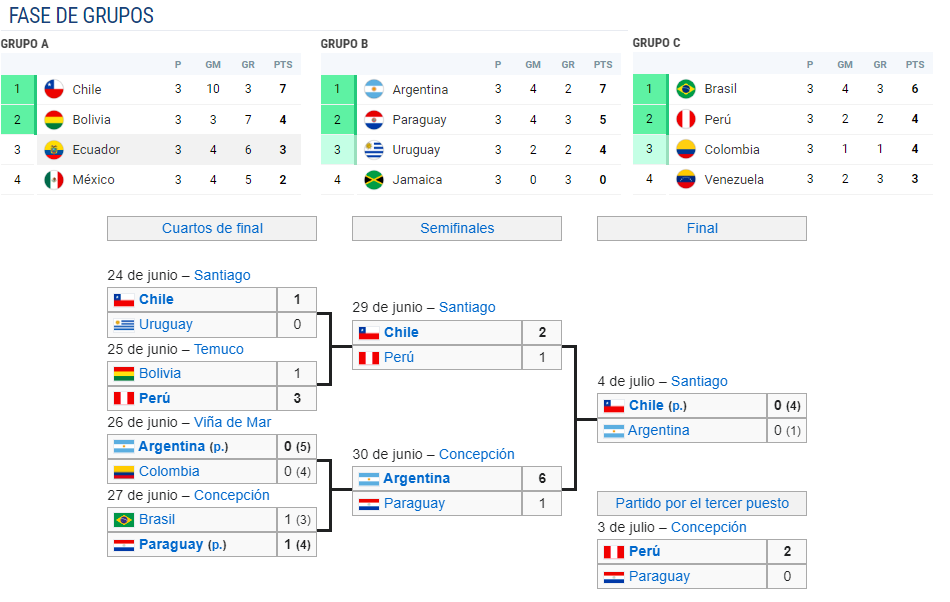Click the Ecuador flag icon in Grupo A
This screenshot has height=602, width=950.
pyautogui.click(x=54, y=150)
